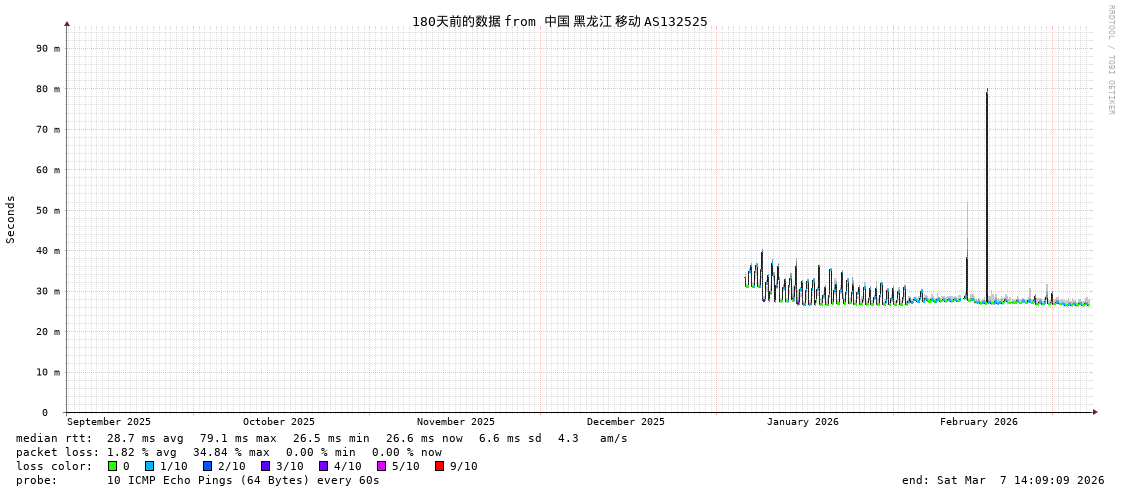The height and width of the screenshot is (494, 1121).
Task: Click the graph title with AS132525
Action: 559,22
